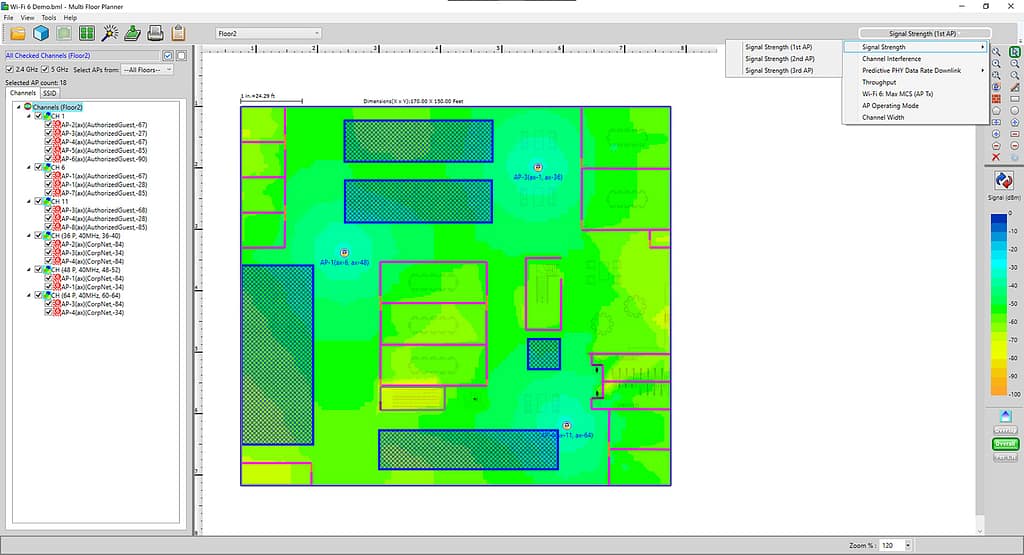The width and height of the screenshot is (1024, 555).
Task: Choose Channel Interference from the menu
Action: click(x=891, y=59)
